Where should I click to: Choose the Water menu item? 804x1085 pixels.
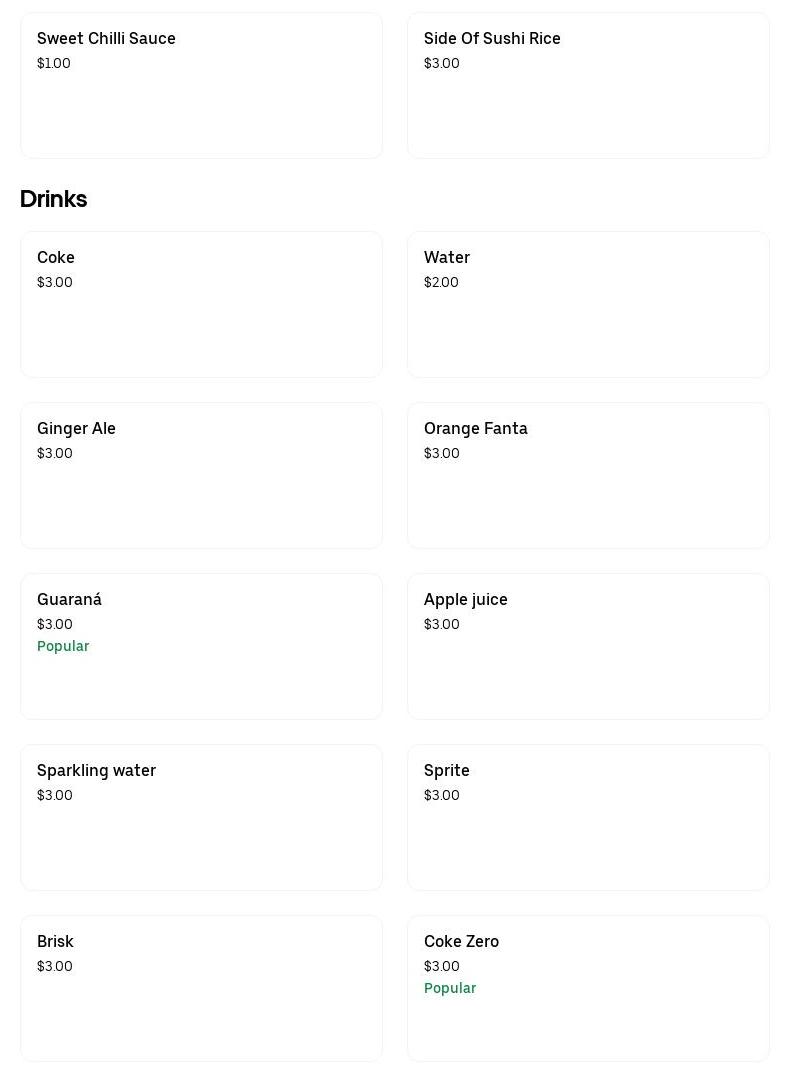click(588, 304)
